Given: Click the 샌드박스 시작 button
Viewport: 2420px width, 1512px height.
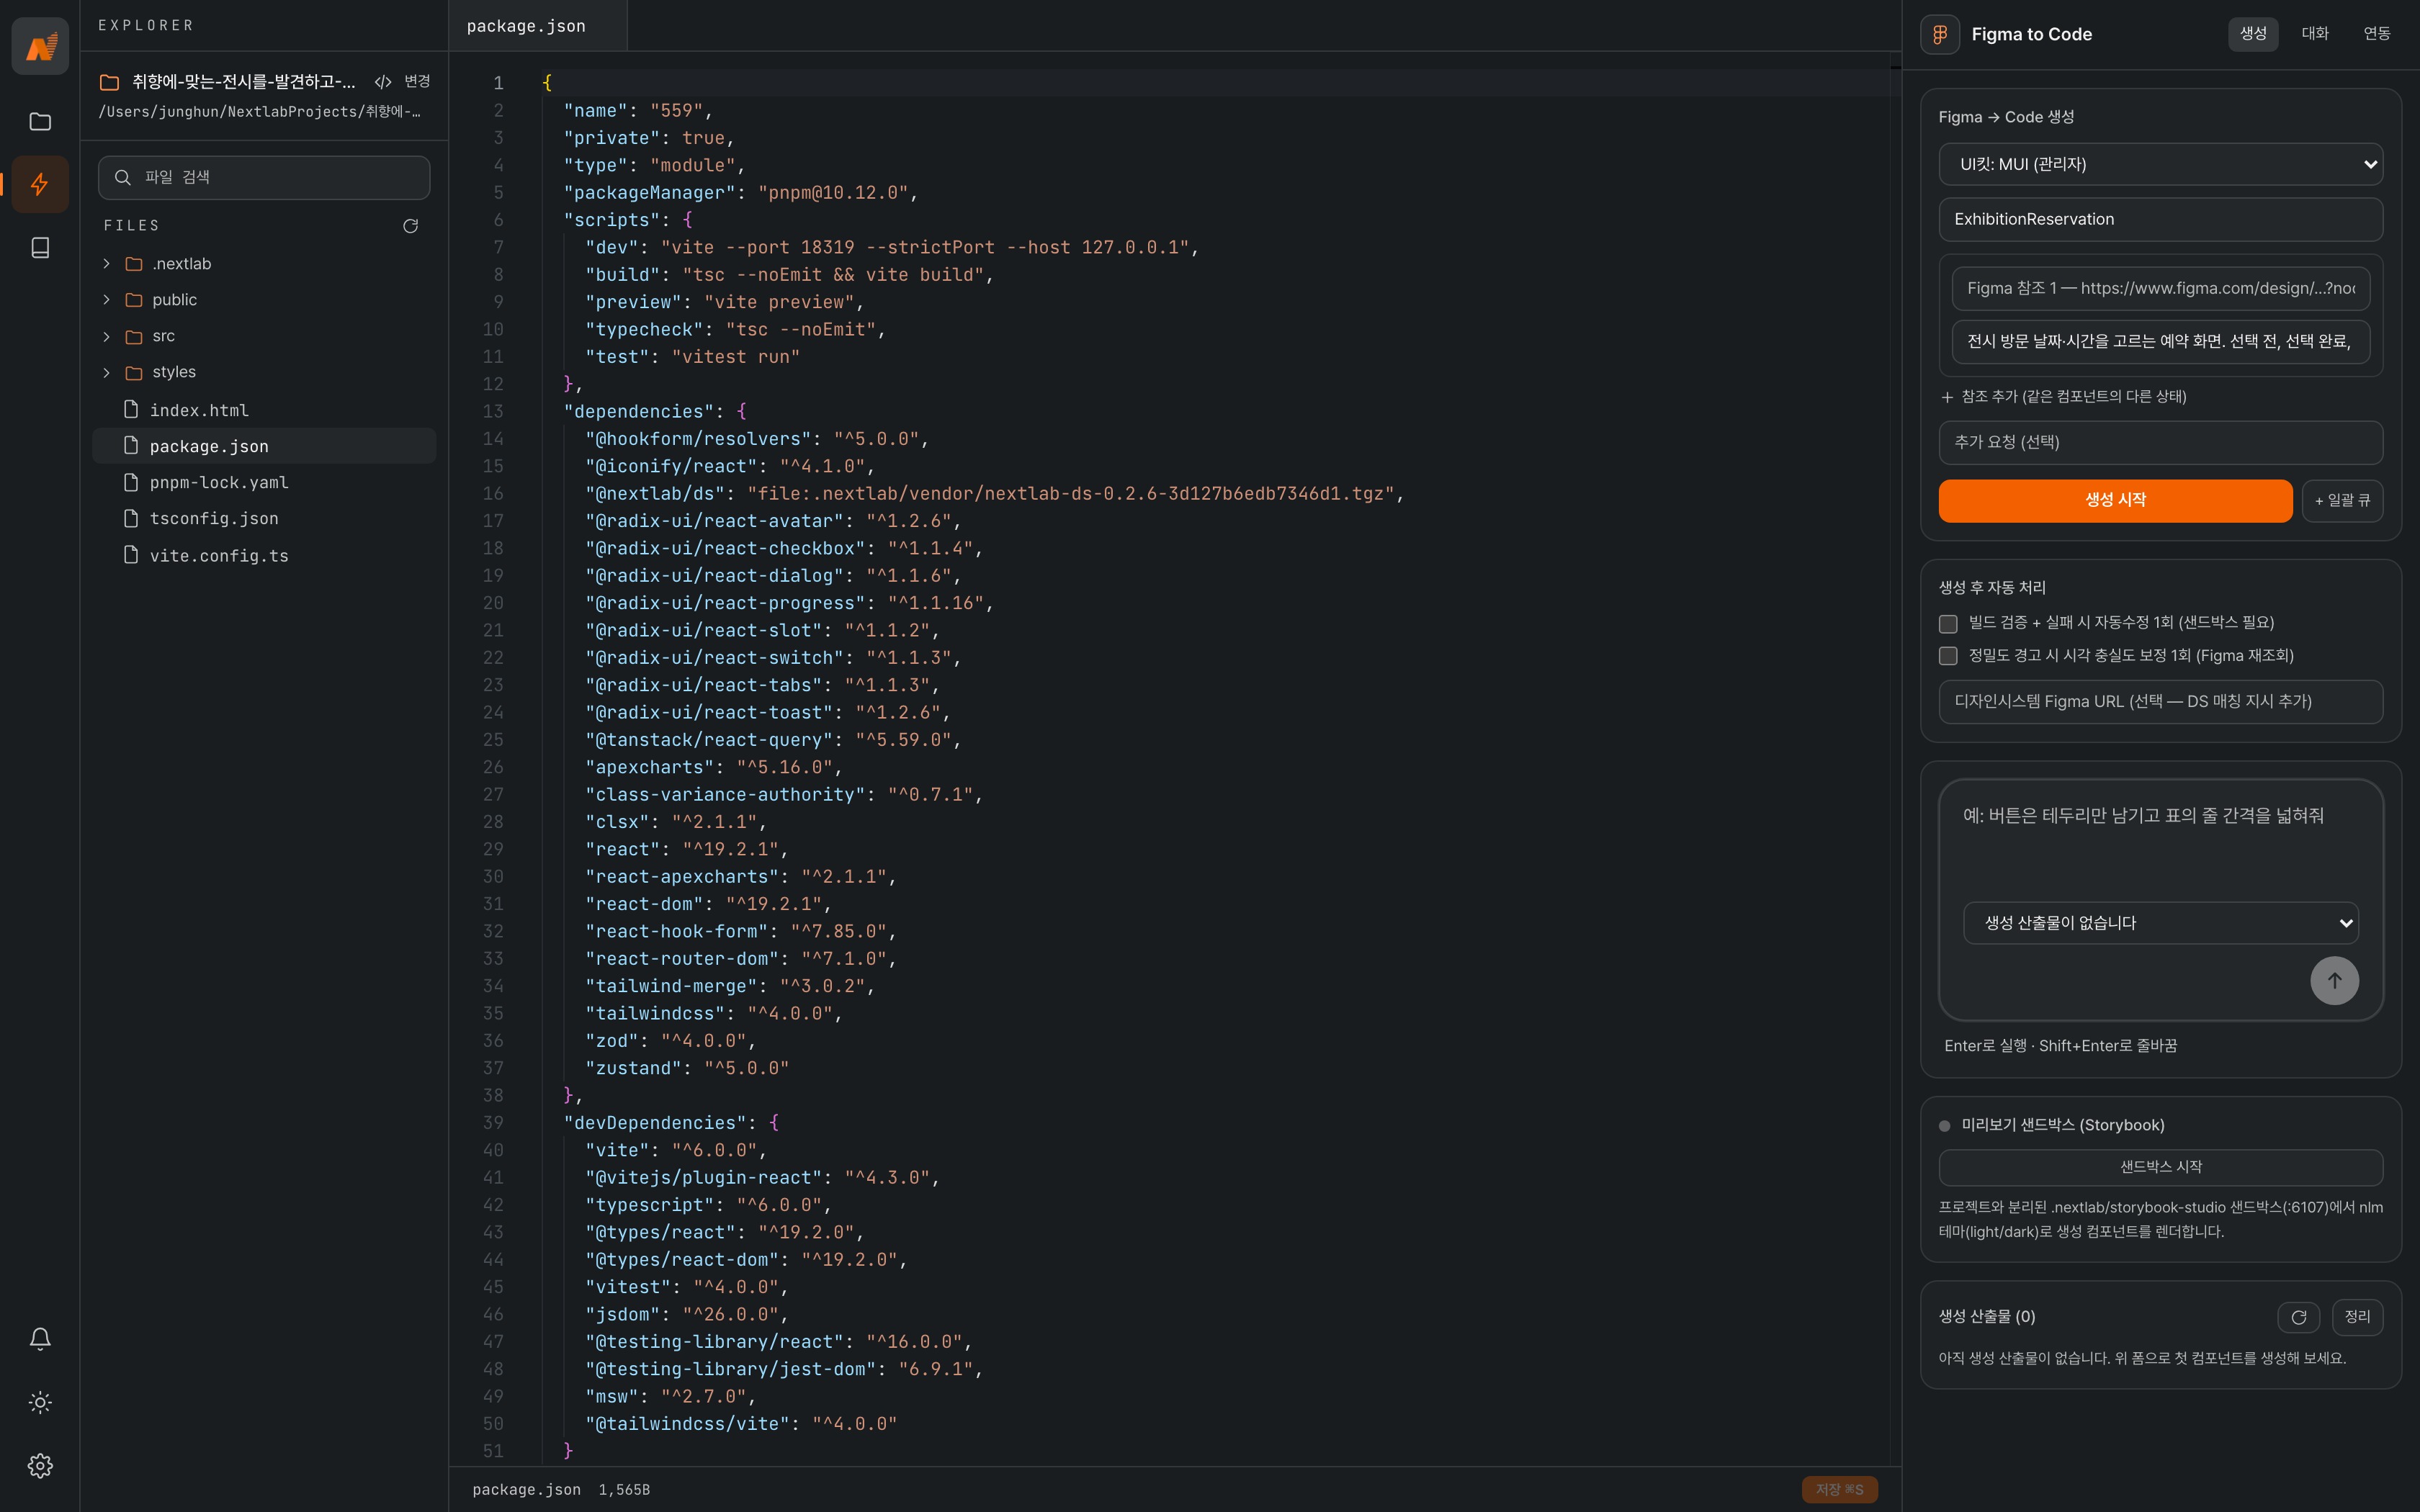Looking at the screenshot, I should point(2160,1167).
